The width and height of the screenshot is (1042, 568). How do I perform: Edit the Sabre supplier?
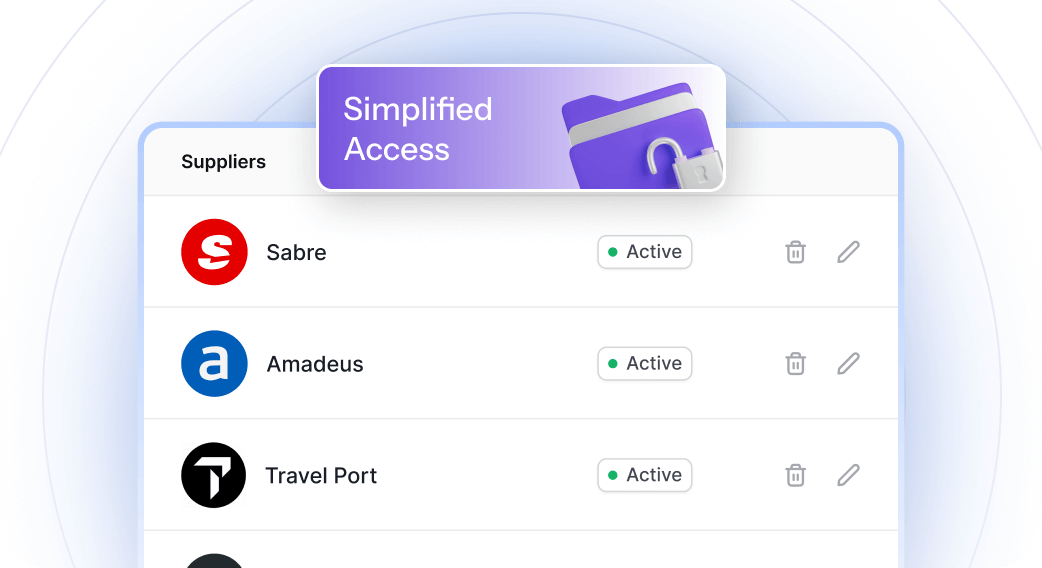pyautogui.click(x=848, y=252)
